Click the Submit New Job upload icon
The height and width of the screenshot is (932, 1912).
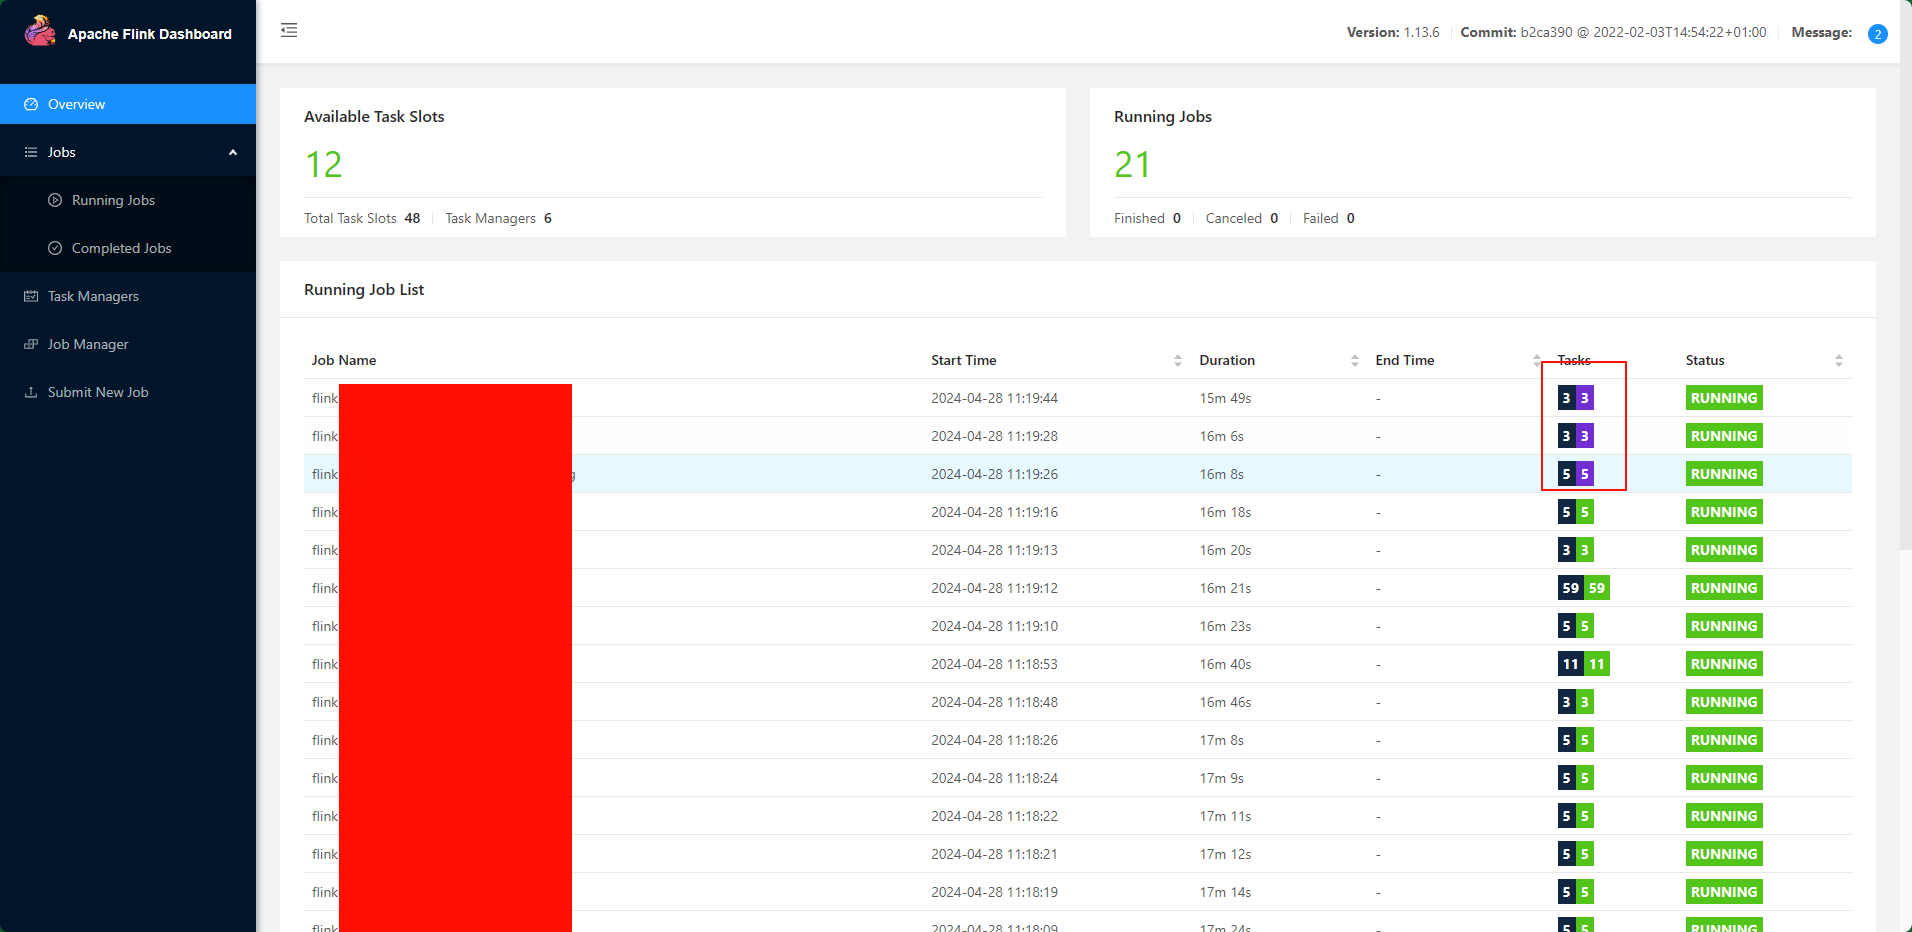coord(31,392)
